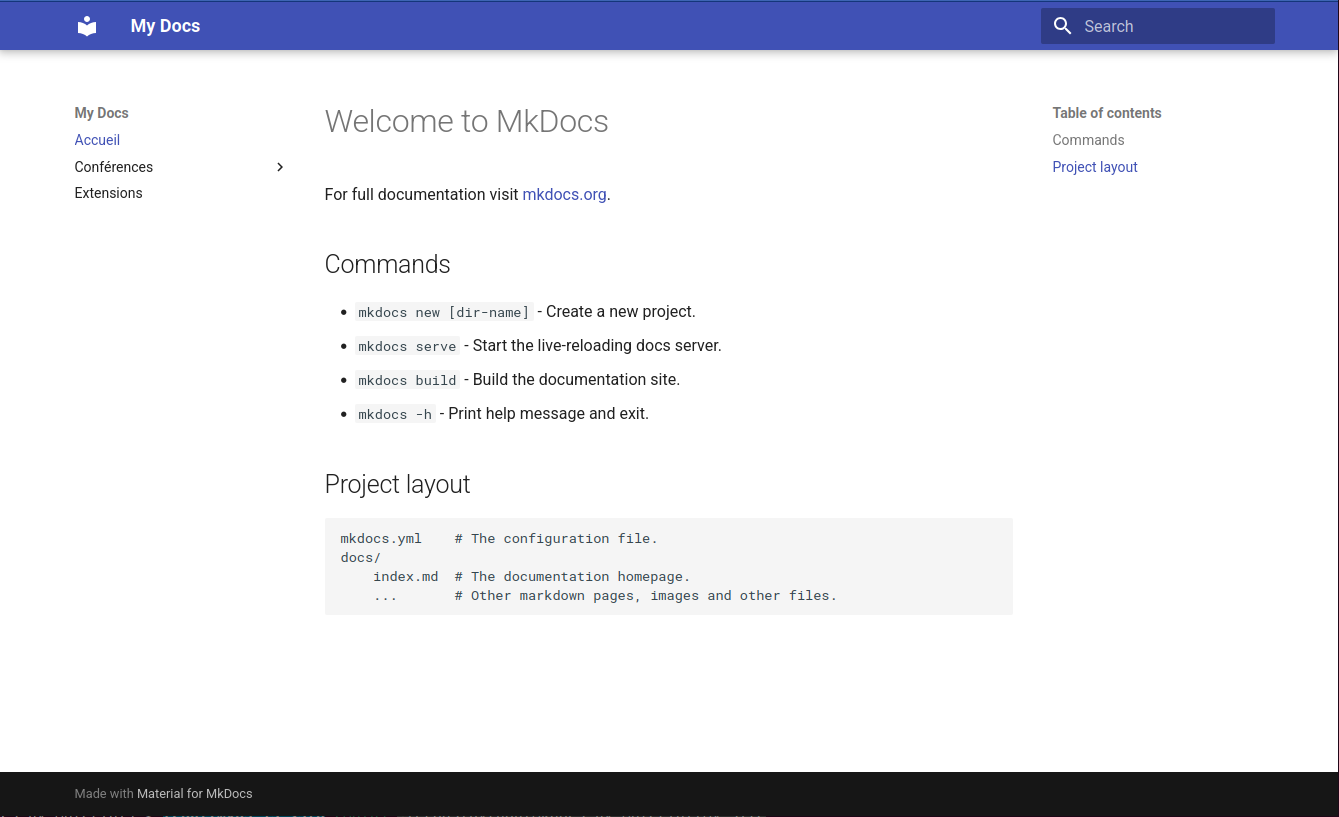Click the Welcome to MkDocs page heading
Image resolution: width=1339 pixels, height=817 pixels.
[466, 121]
